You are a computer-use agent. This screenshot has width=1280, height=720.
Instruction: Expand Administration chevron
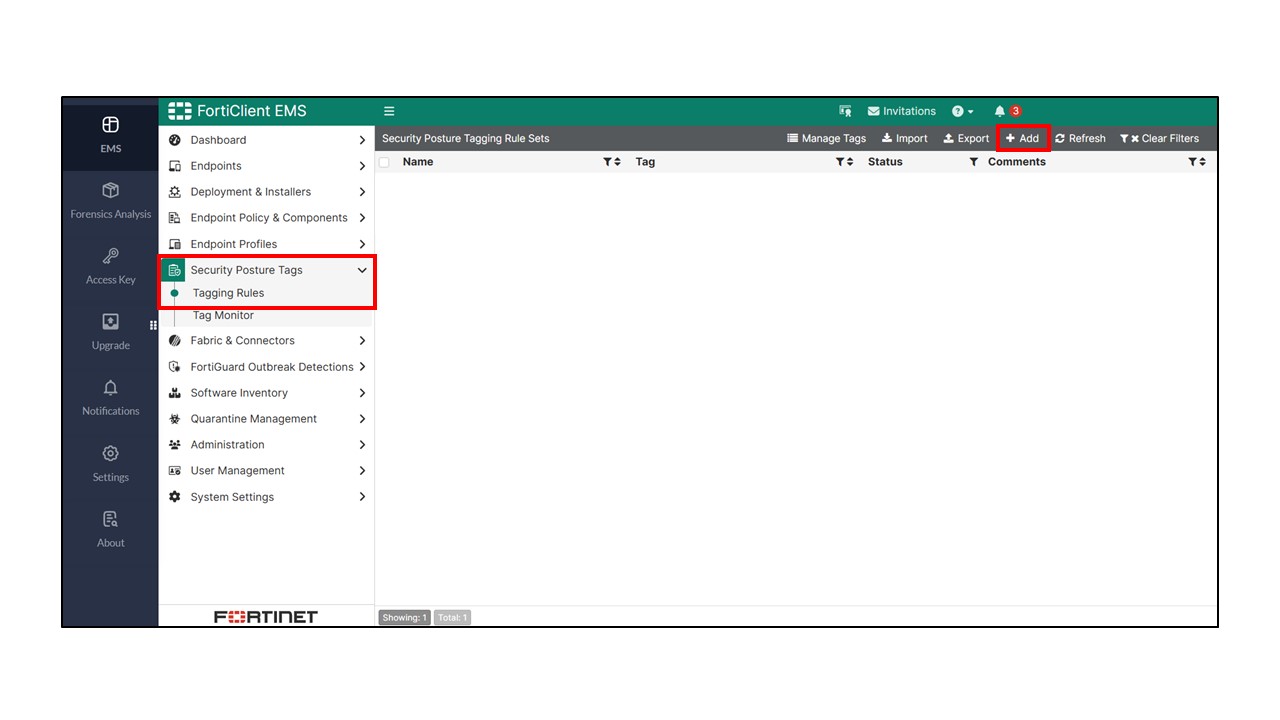click(x=362, y=445)
